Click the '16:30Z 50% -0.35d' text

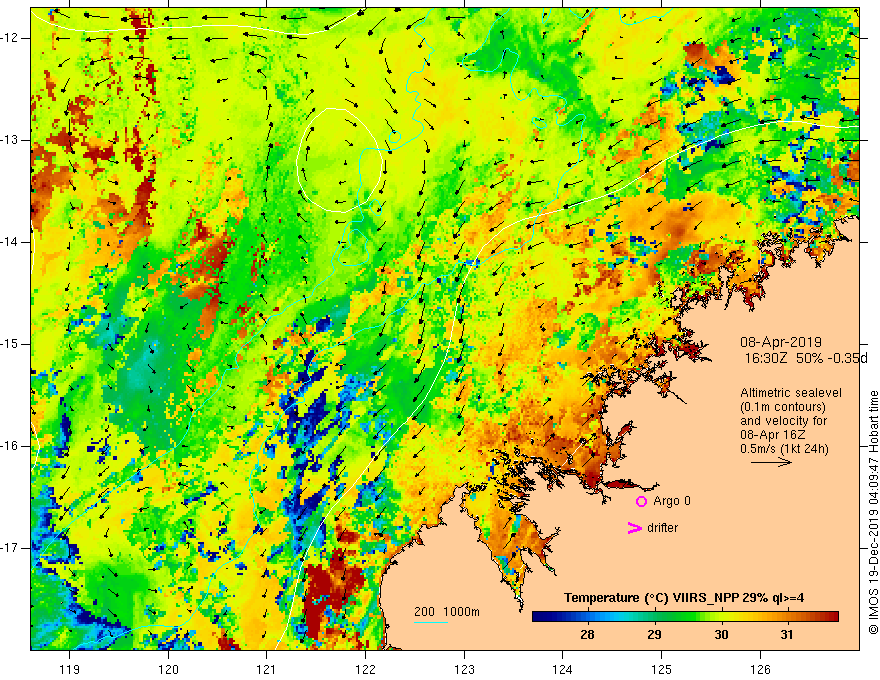(x=806, y=358)
